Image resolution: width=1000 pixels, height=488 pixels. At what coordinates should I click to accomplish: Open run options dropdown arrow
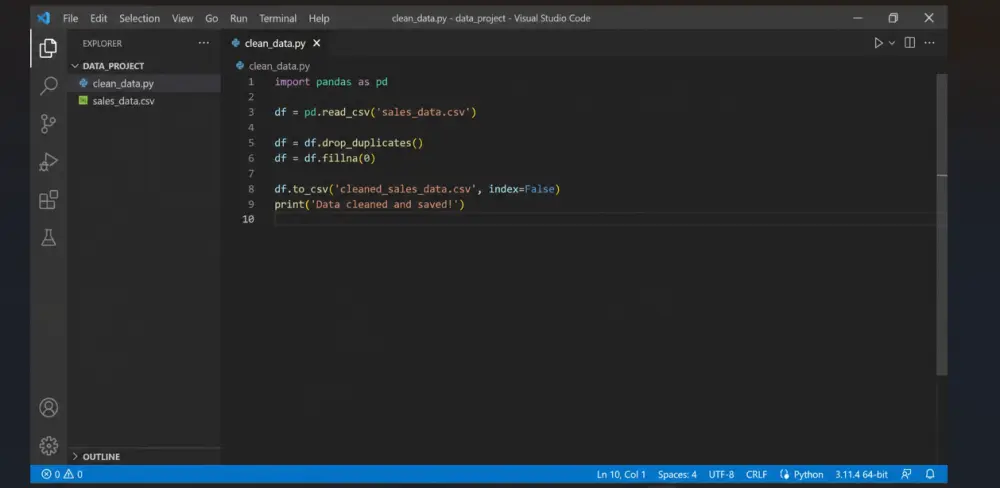892,43
